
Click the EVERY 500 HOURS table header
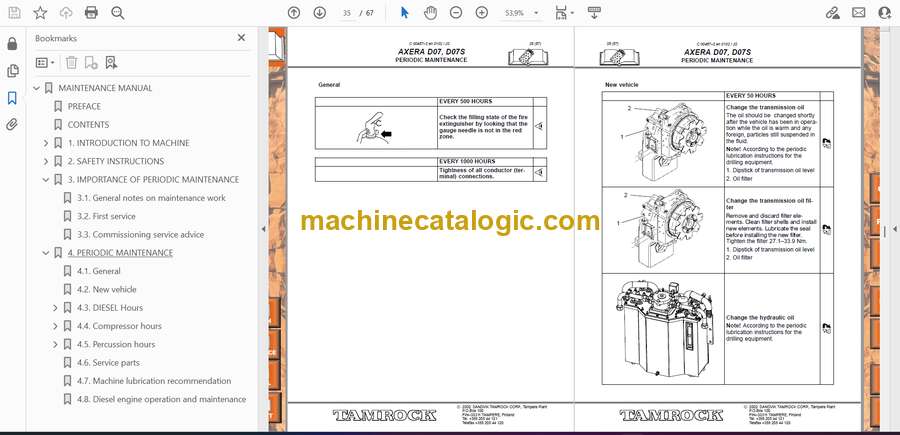pos(465,102)
